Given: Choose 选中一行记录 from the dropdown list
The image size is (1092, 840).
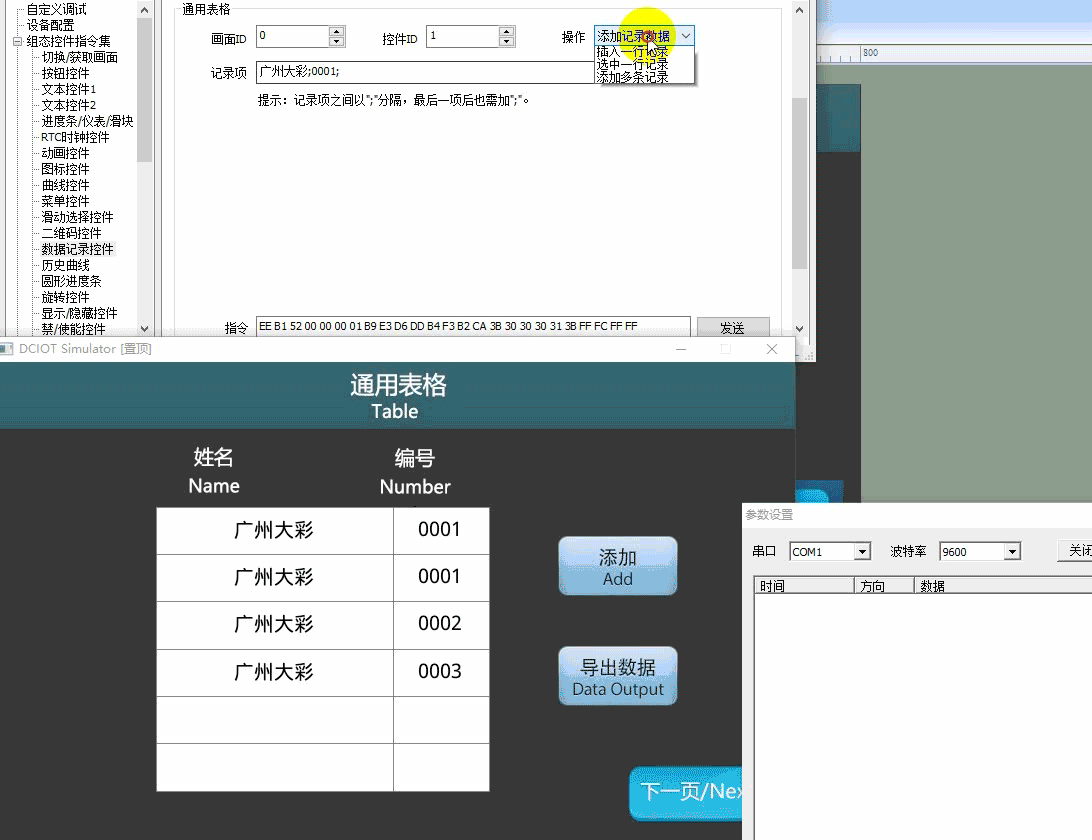Looking at the screenshot, I should click(x=632, y=65).
